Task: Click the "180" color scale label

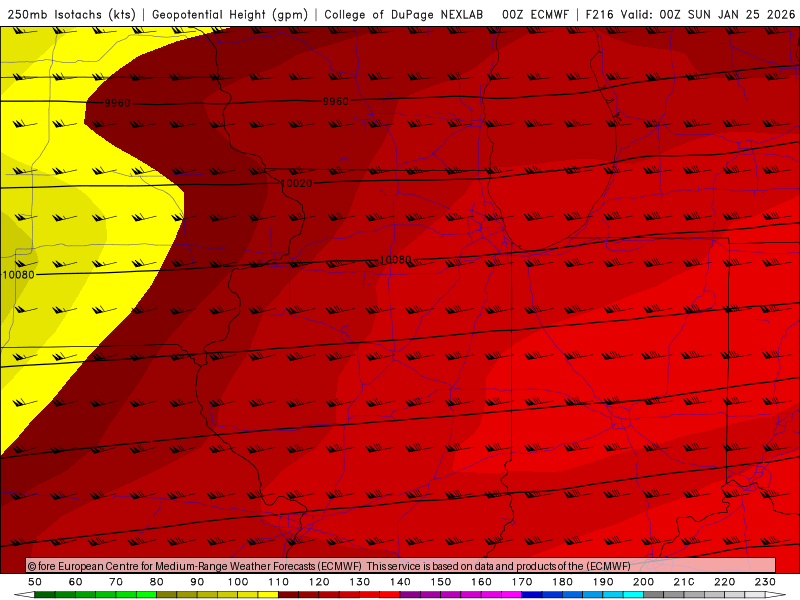Action: 562,582
